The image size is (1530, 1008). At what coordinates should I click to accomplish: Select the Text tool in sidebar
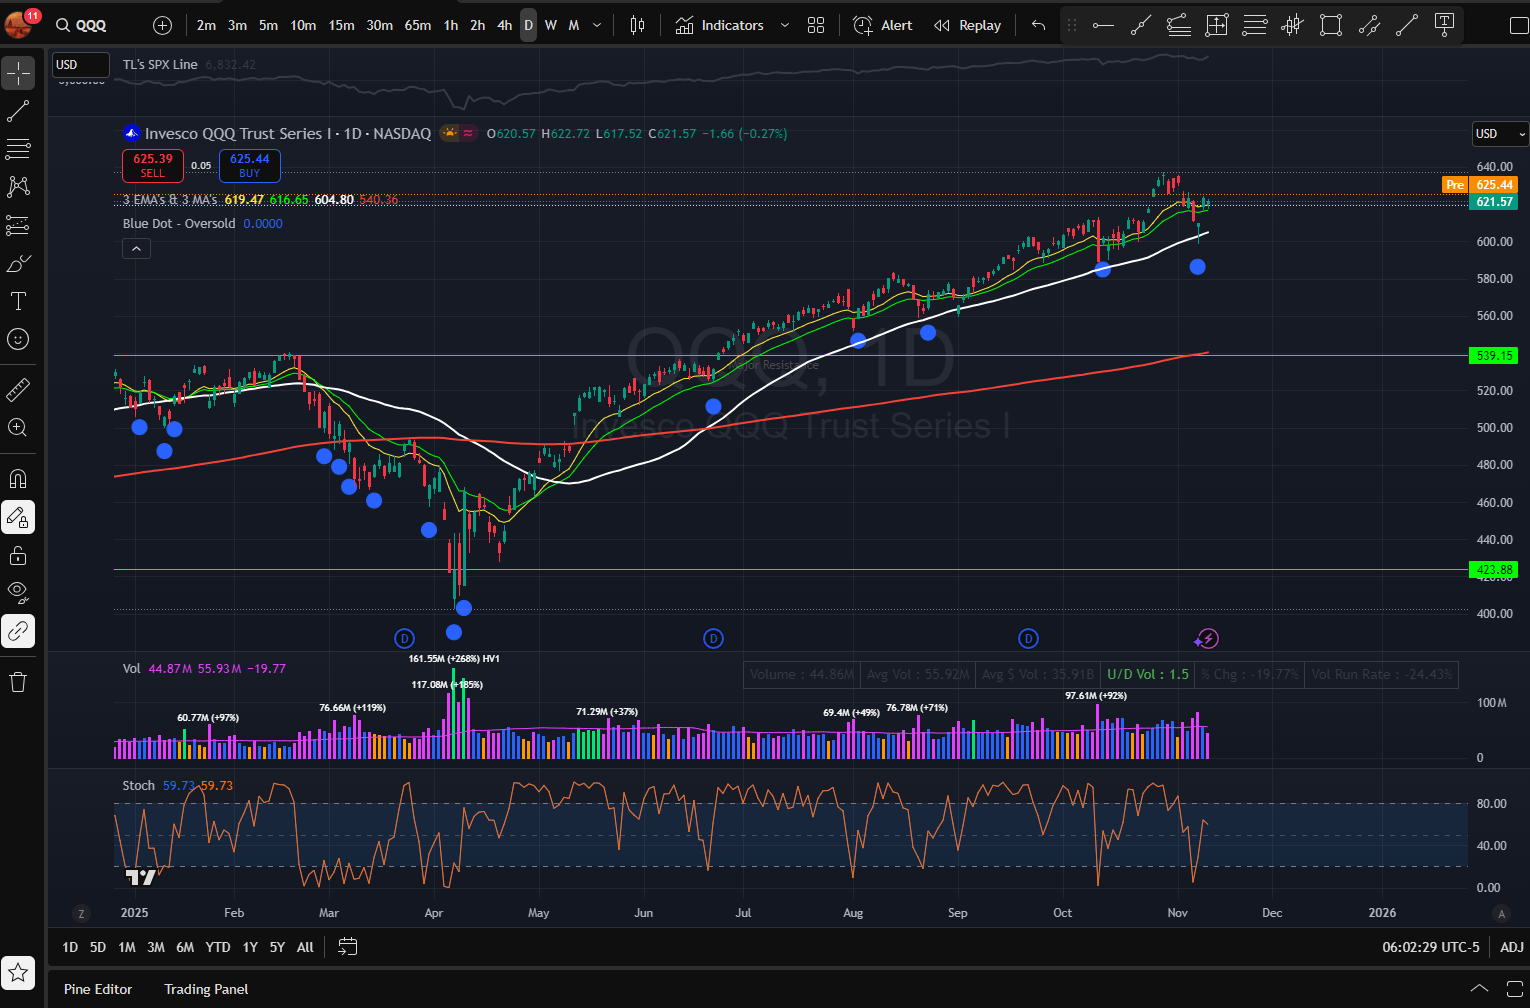18,301
